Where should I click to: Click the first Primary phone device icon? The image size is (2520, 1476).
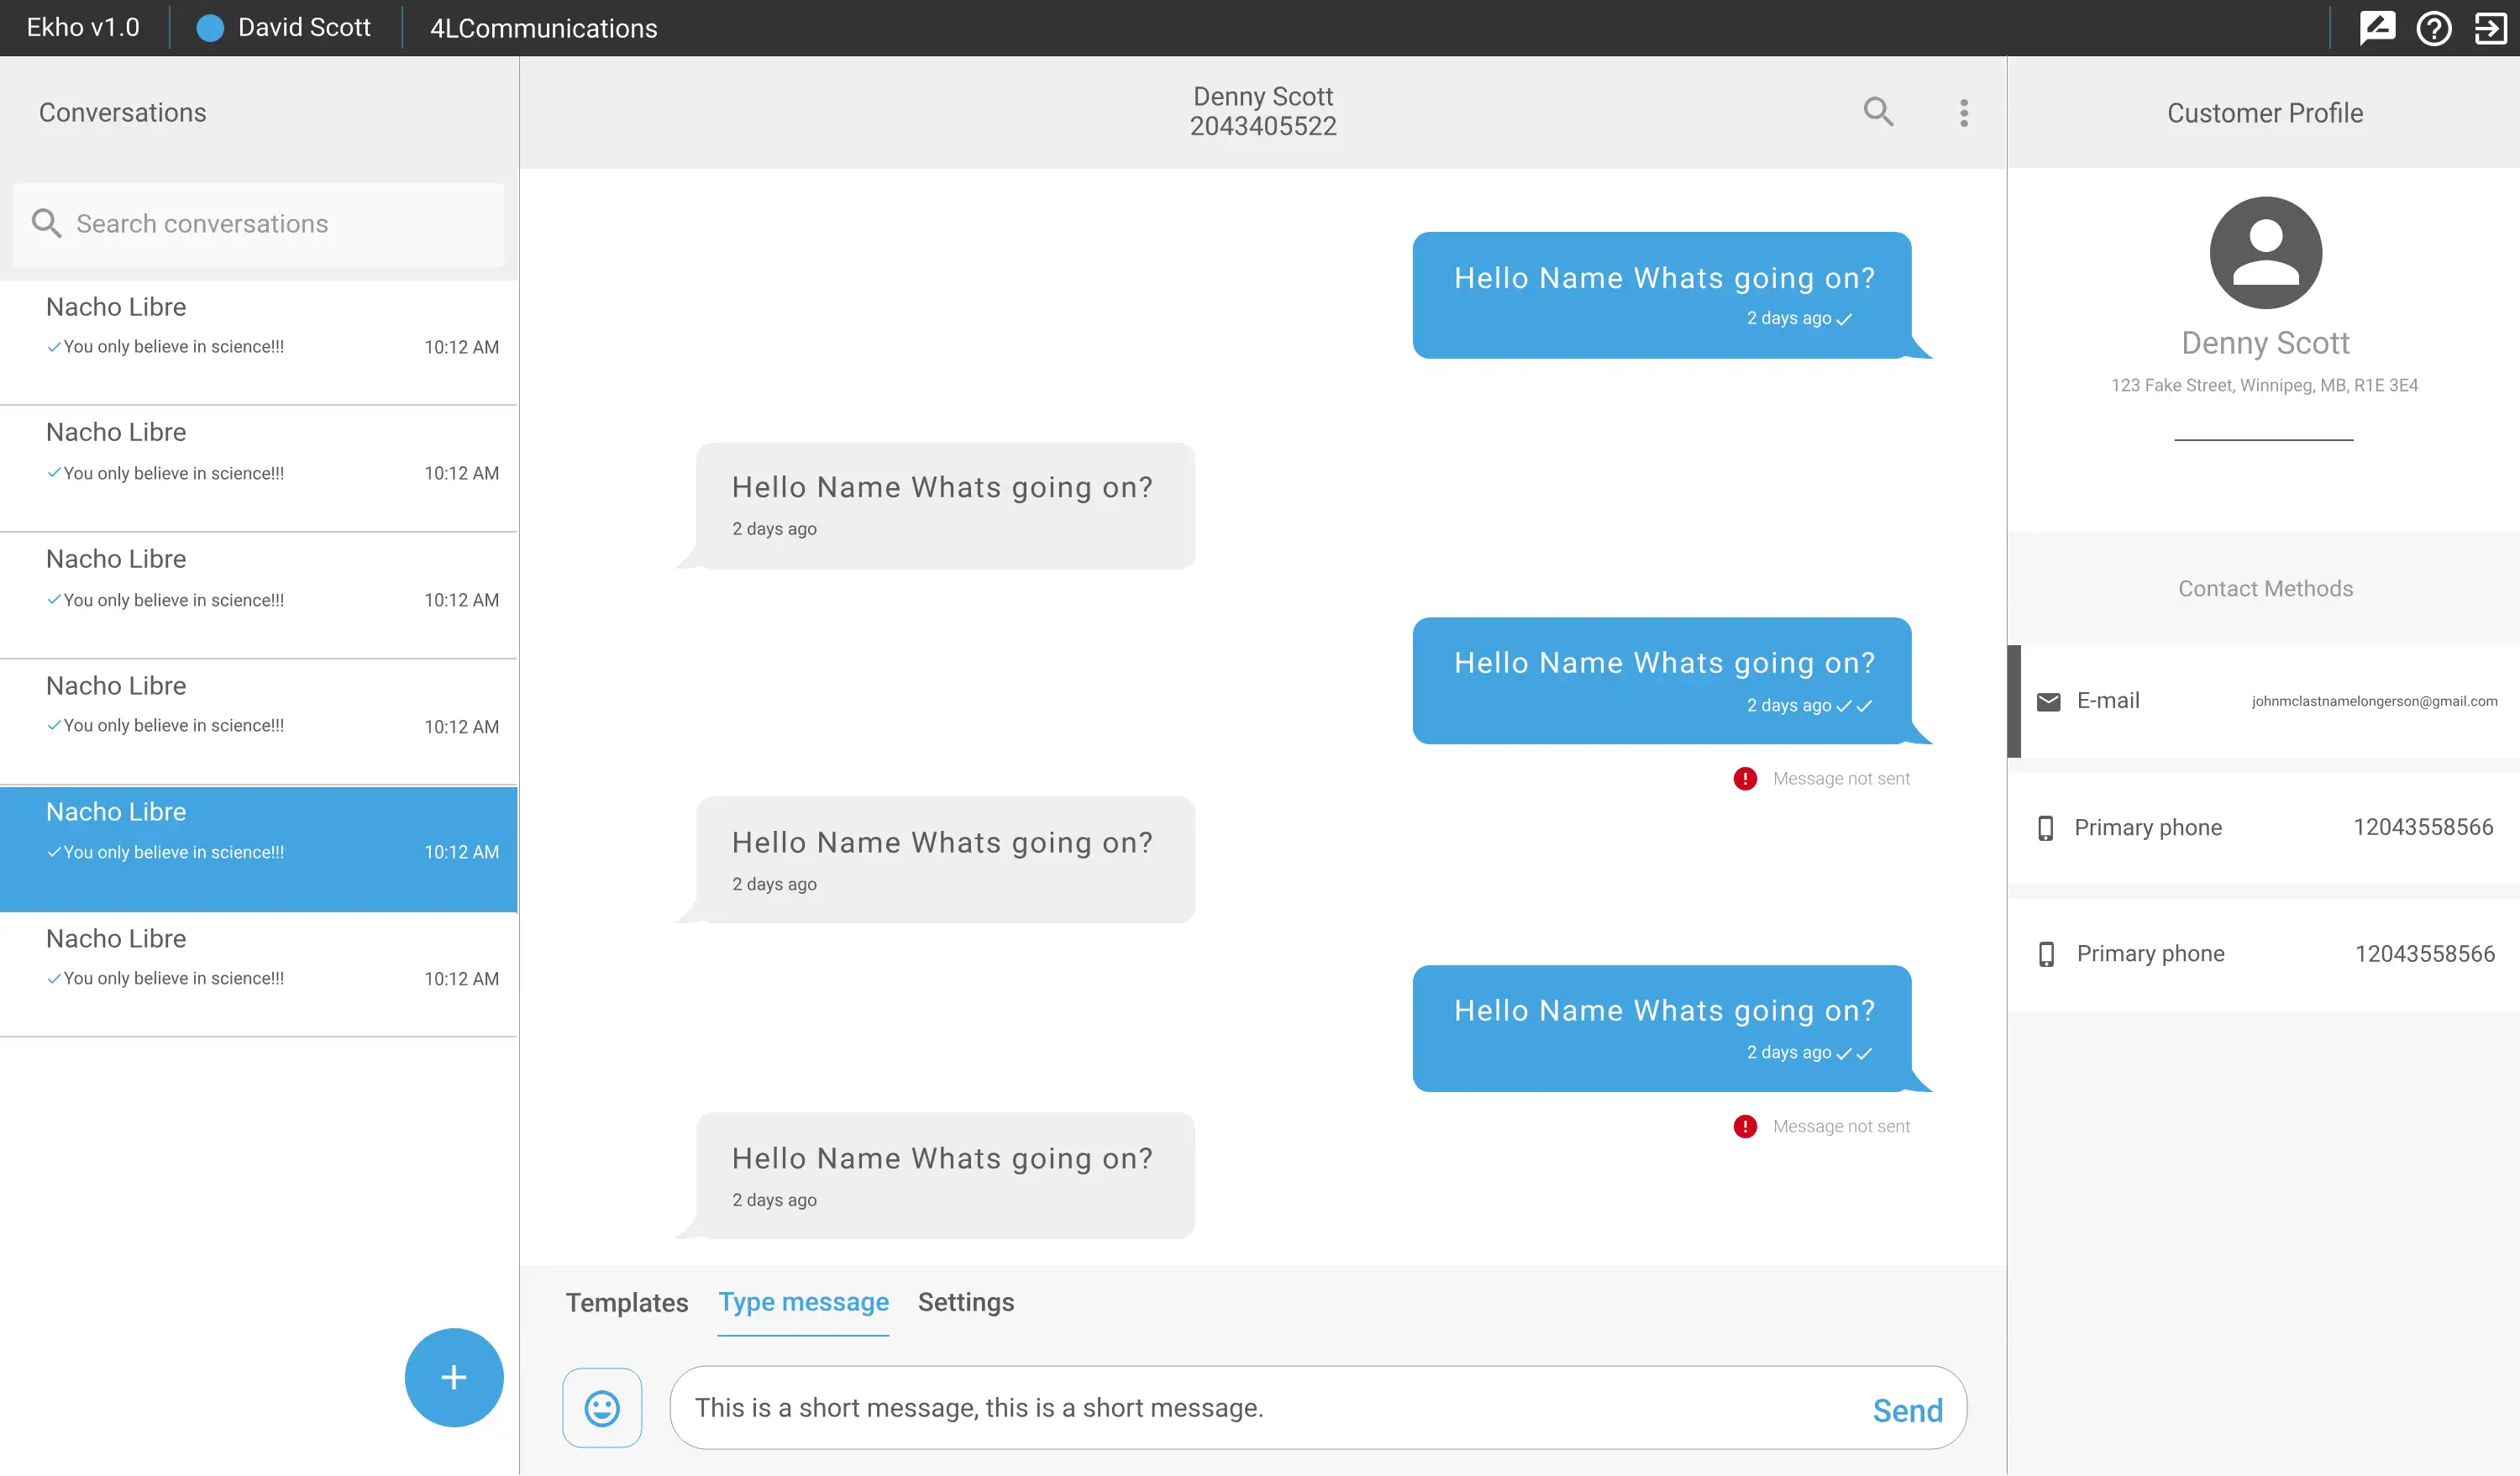tap(2046, 828)
